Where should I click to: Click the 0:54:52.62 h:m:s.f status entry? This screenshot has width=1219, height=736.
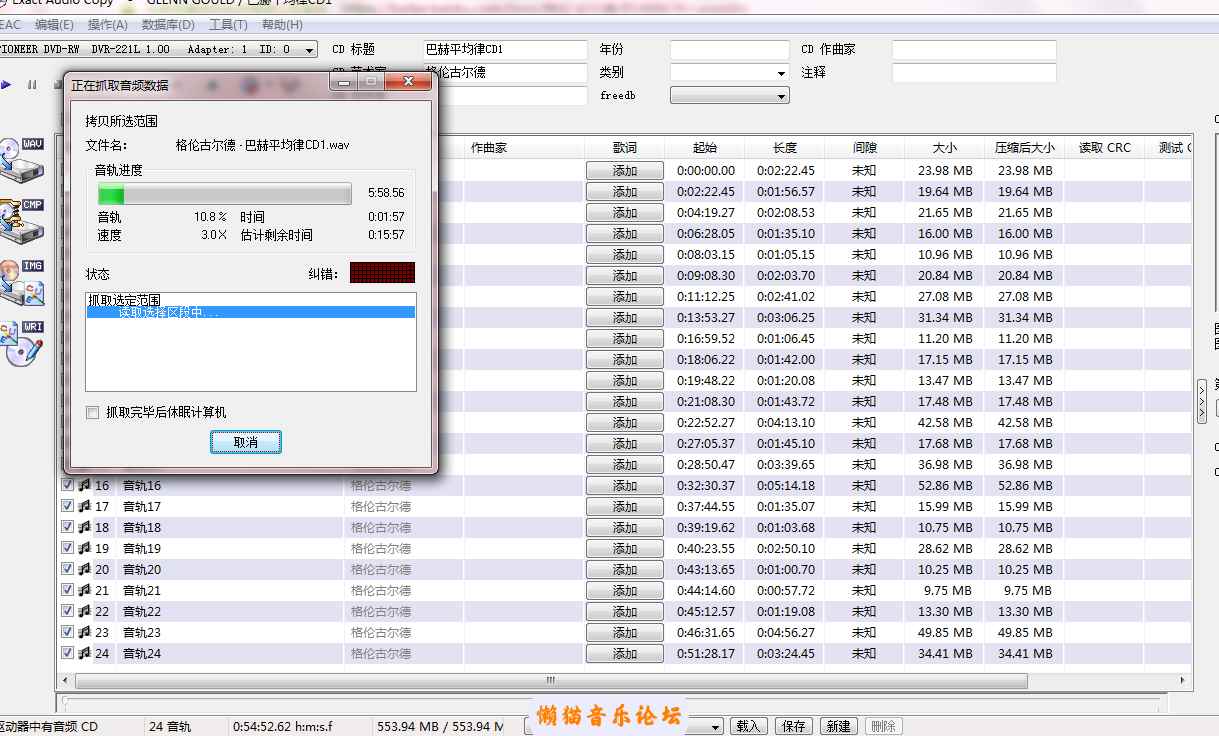283,727
